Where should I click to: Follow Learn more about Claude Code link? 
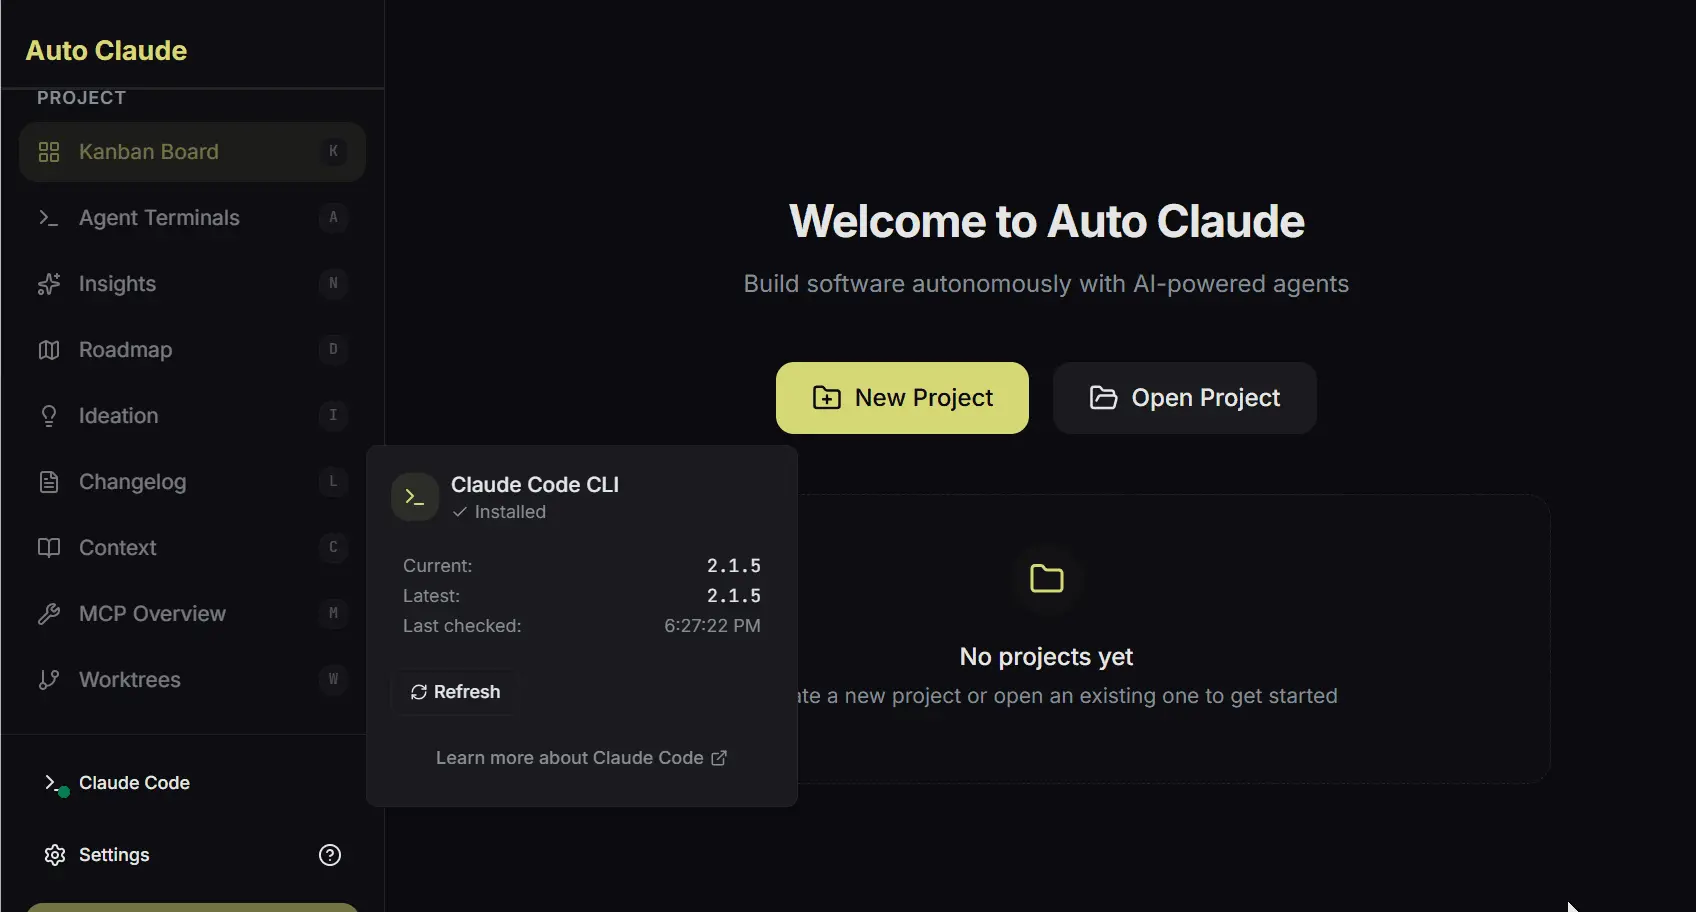click(581, 758)
